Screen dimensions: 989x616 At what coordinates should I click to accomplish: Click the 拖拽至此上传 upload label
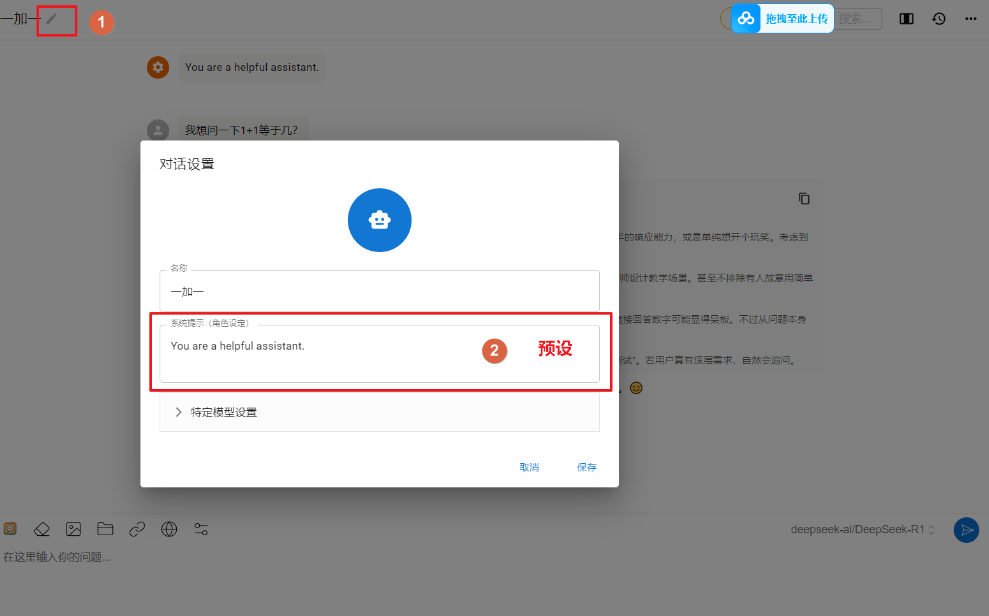pyautogui.click(x=797, y=19)
